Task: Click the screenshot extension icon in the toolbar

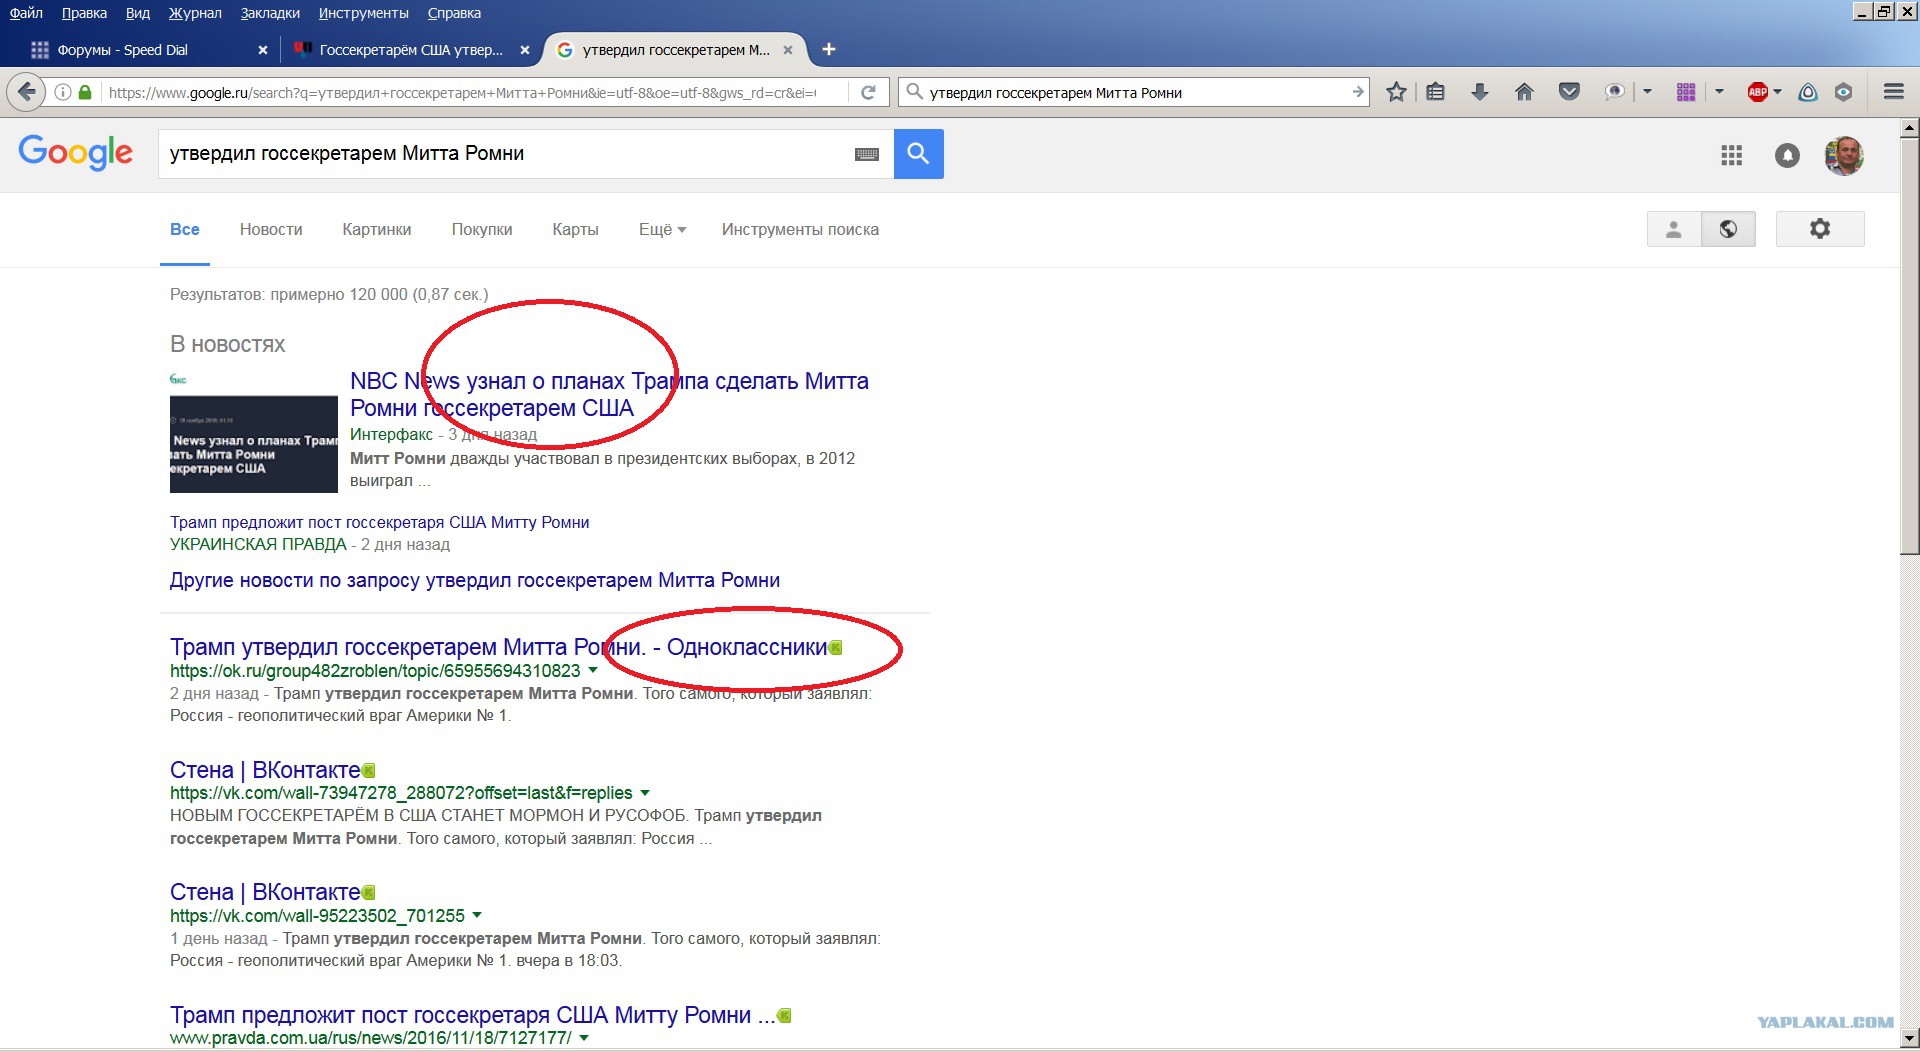Action: [1614, 92]
